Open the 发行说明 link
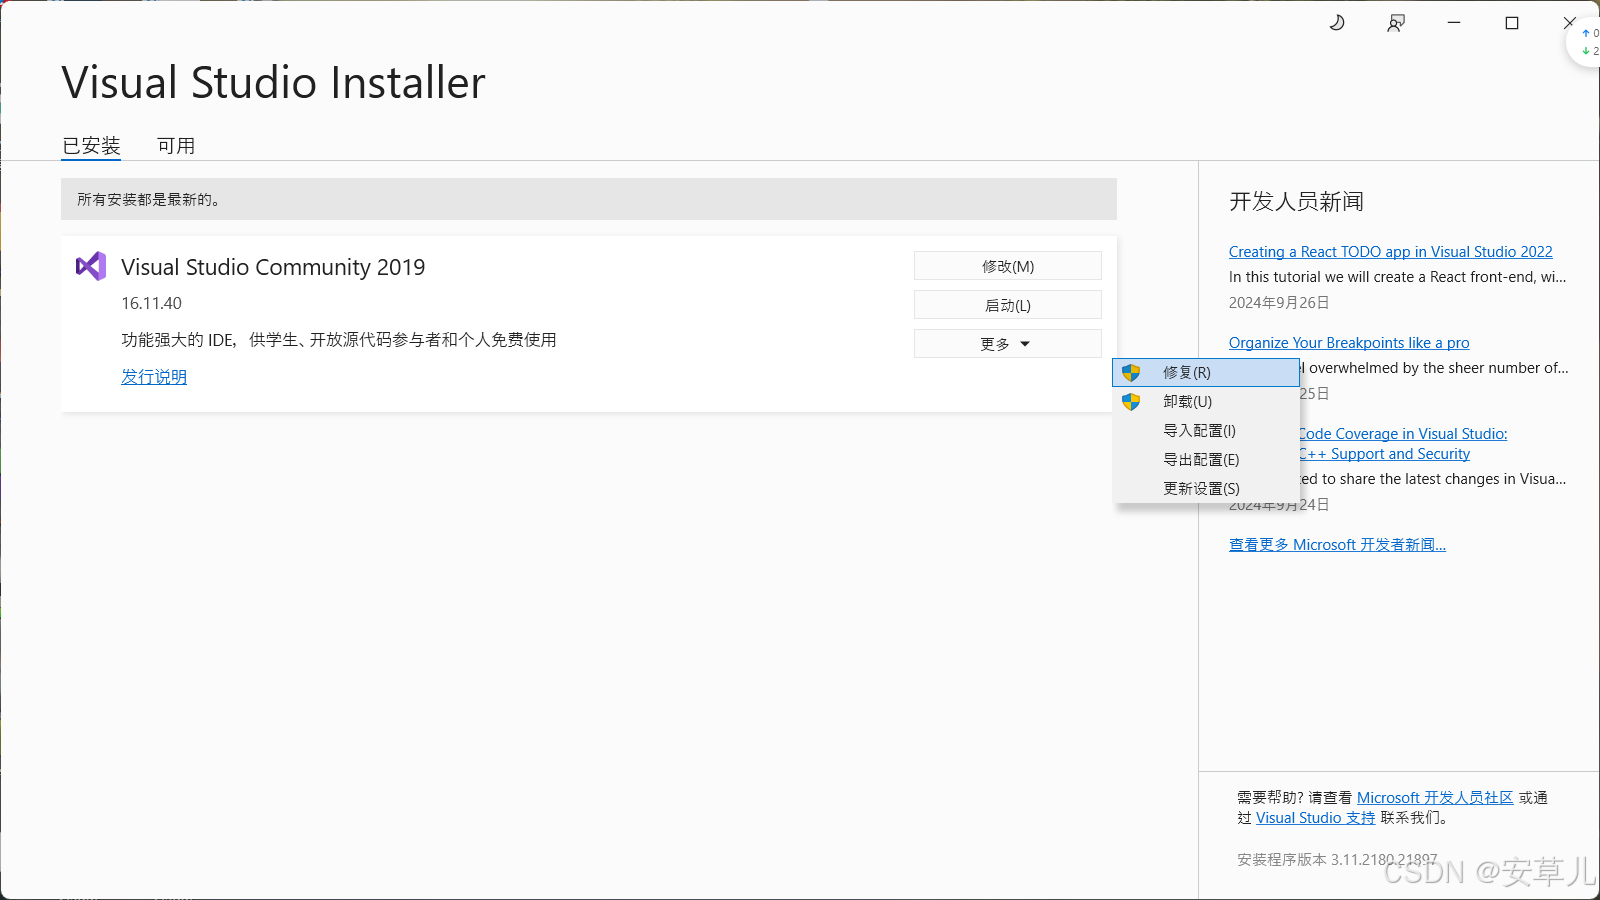This screenshot has height=900, width=1600. (x=153, y=377)
